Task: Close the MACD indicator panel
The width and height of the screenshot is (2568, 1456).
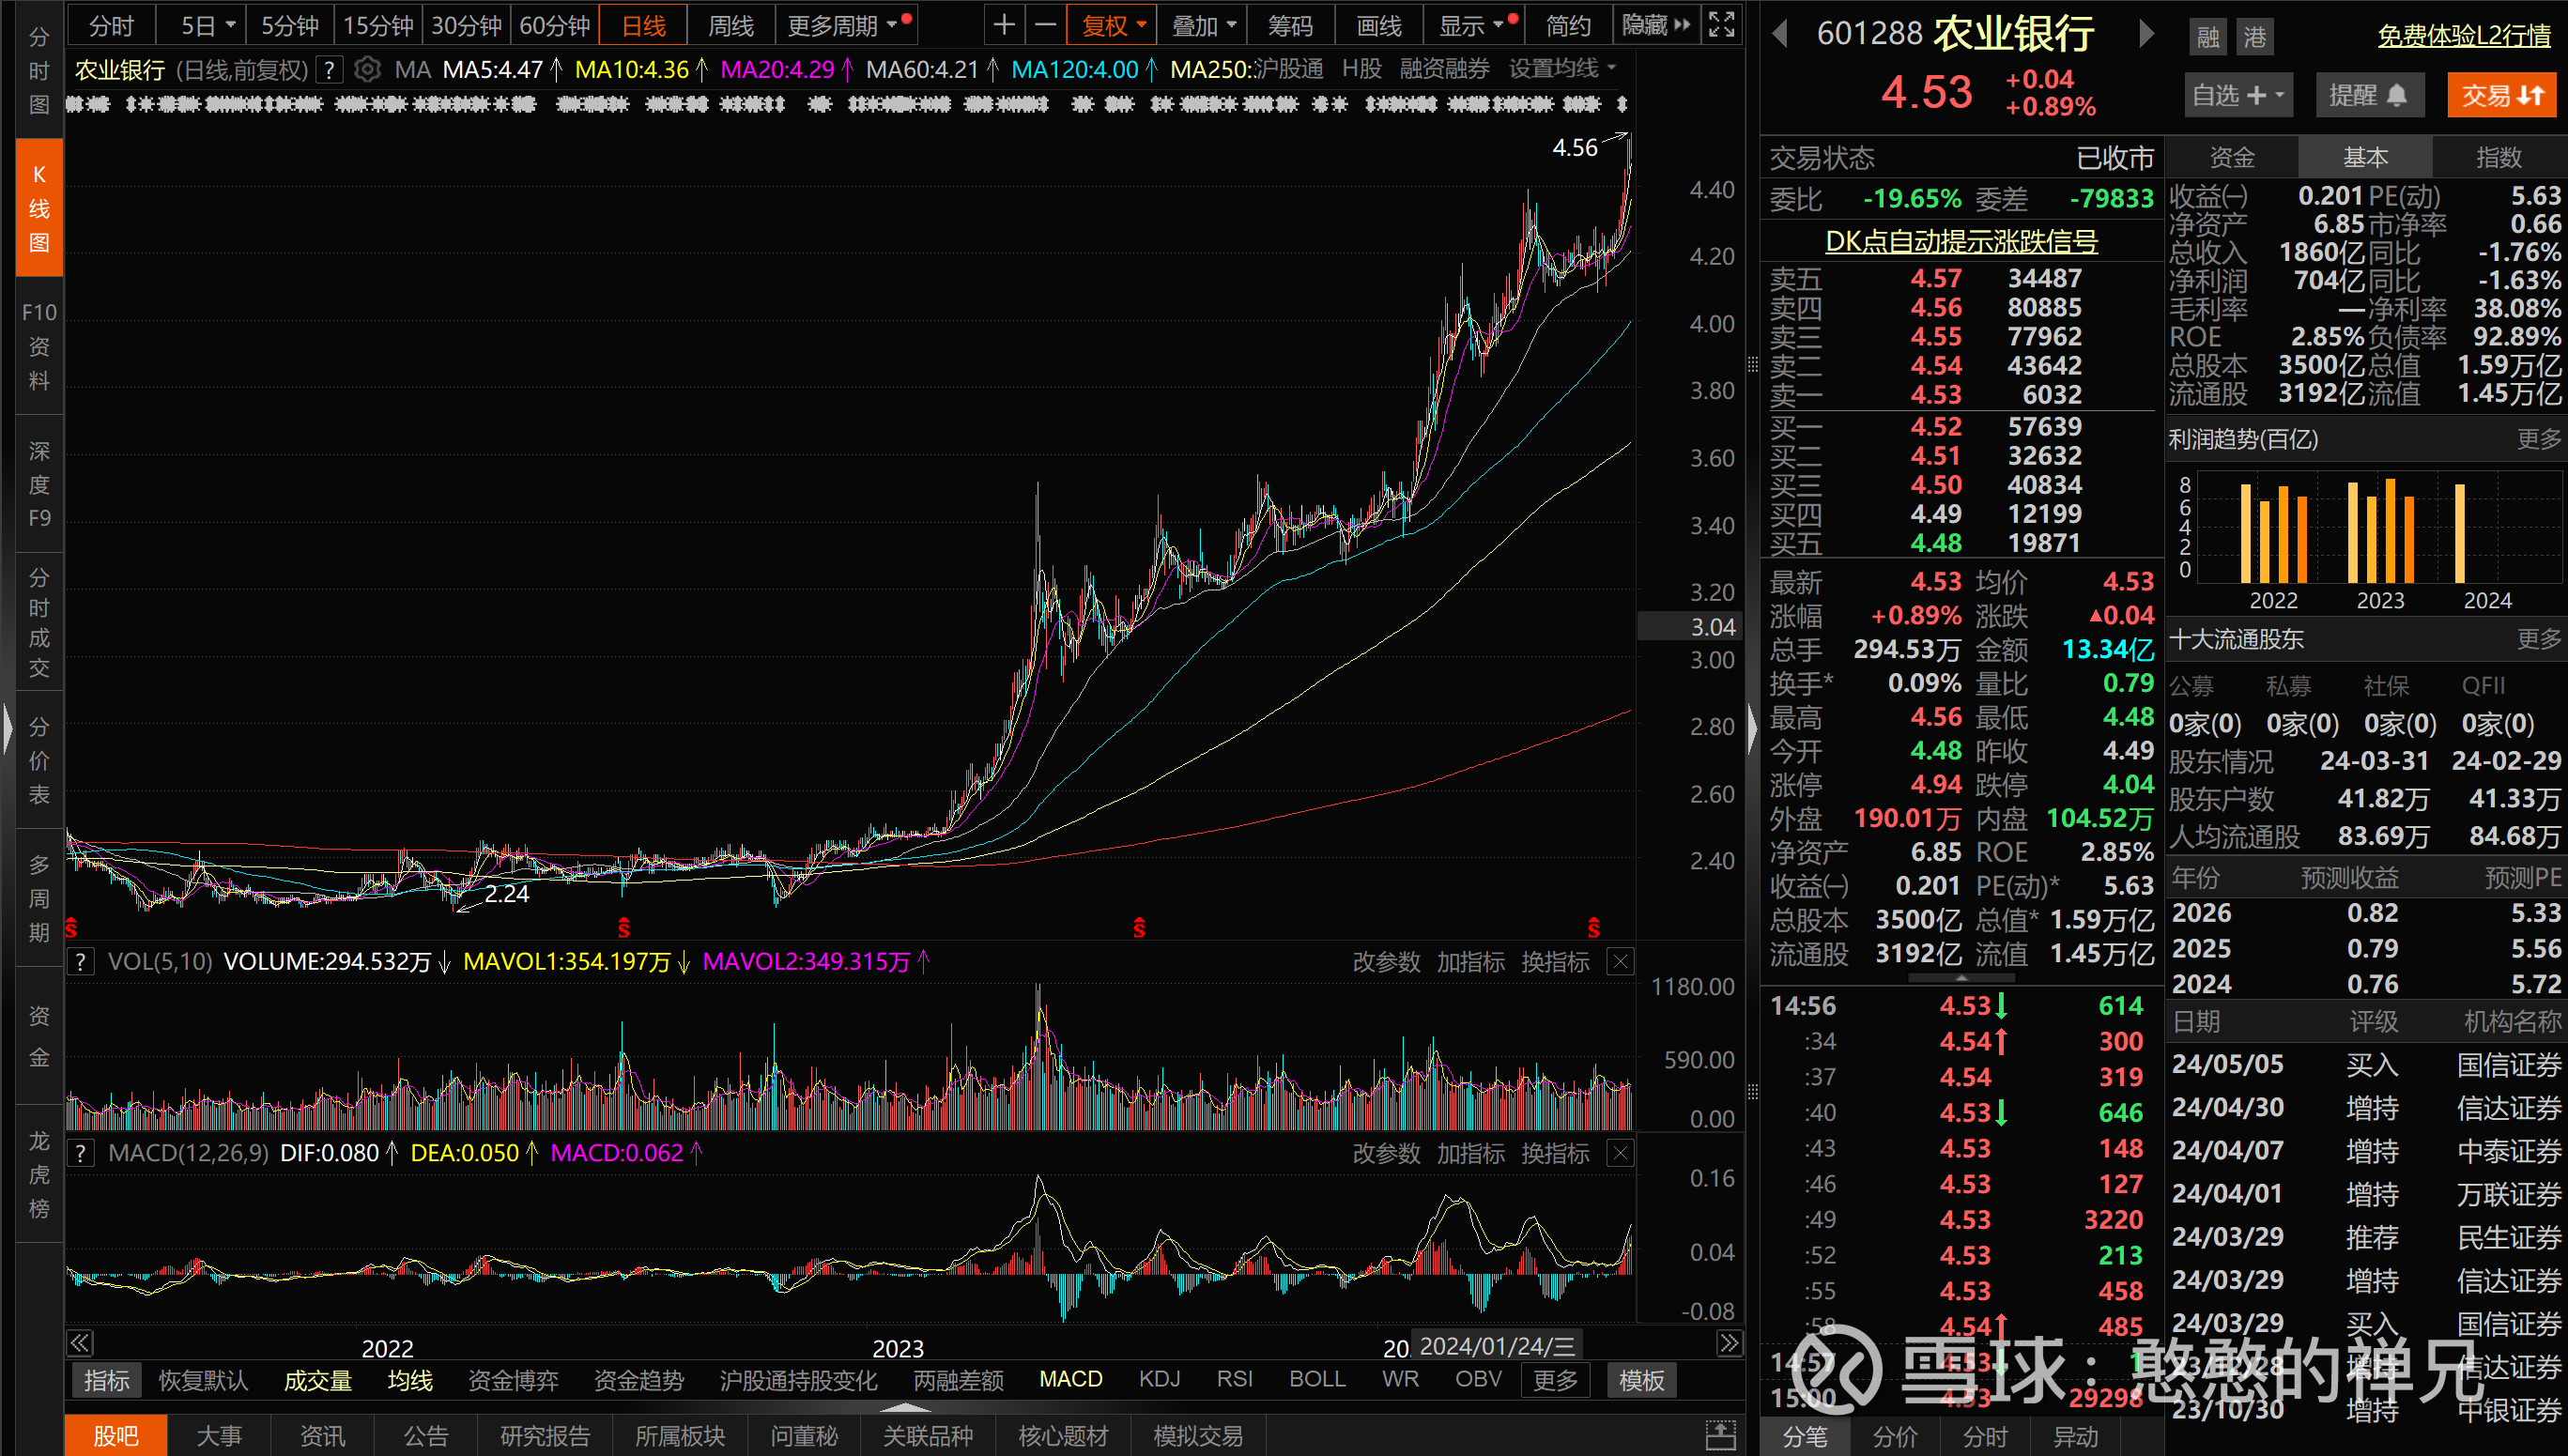Action: (1620, 1153)
